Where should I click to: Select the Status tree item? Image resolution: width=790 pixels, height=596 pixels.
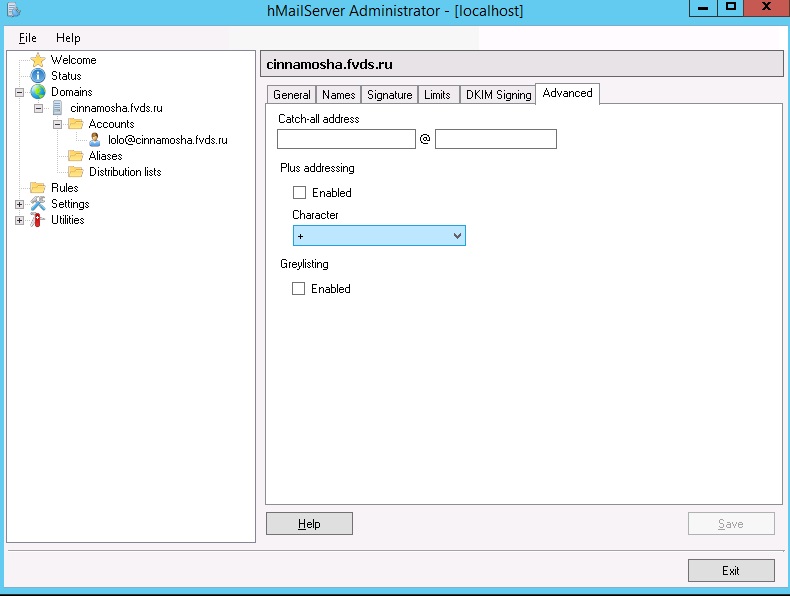coord(66,76)
